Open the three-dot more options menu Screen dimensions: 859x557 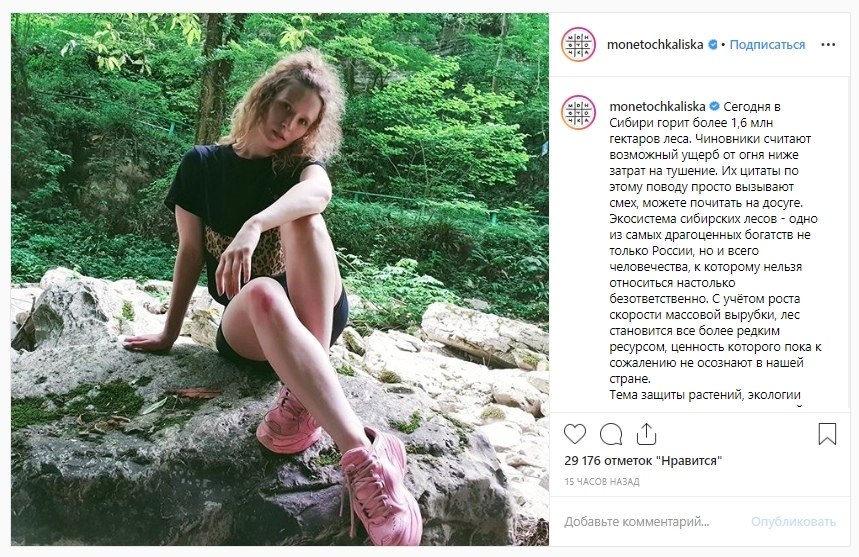[x=827, y=45]
